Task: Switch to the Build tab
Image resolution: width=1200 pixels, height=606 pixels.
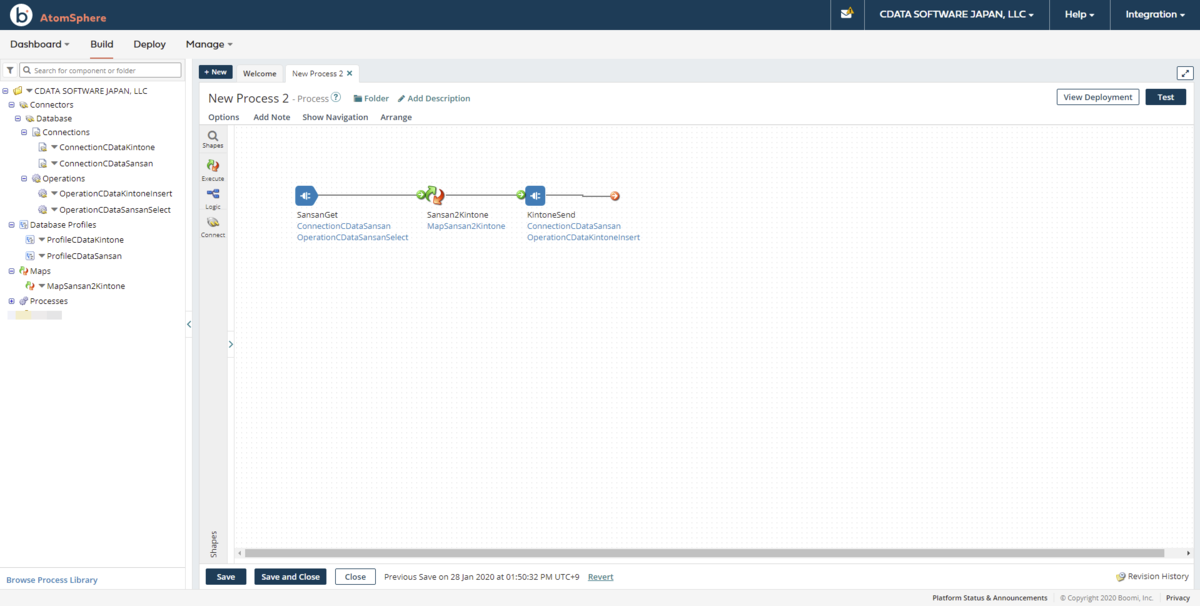Action: click(x=102, y=44)
